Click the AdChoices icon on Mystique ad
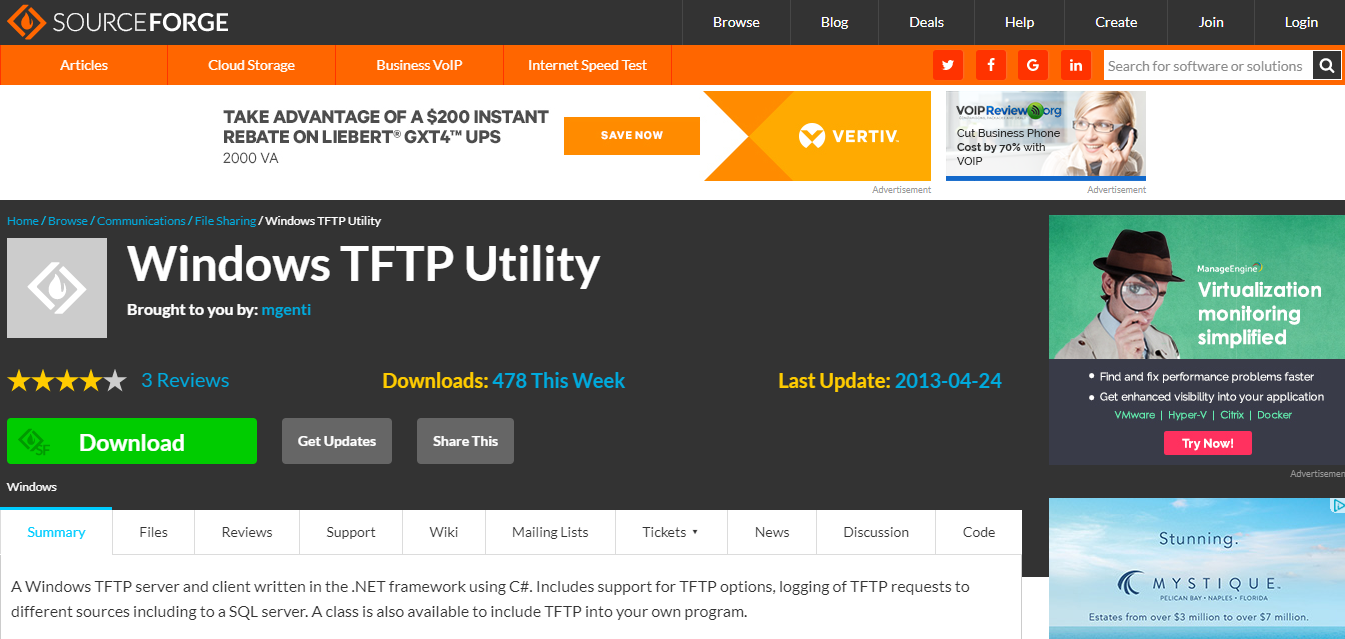The image size is (1345, 639). 1338,506
